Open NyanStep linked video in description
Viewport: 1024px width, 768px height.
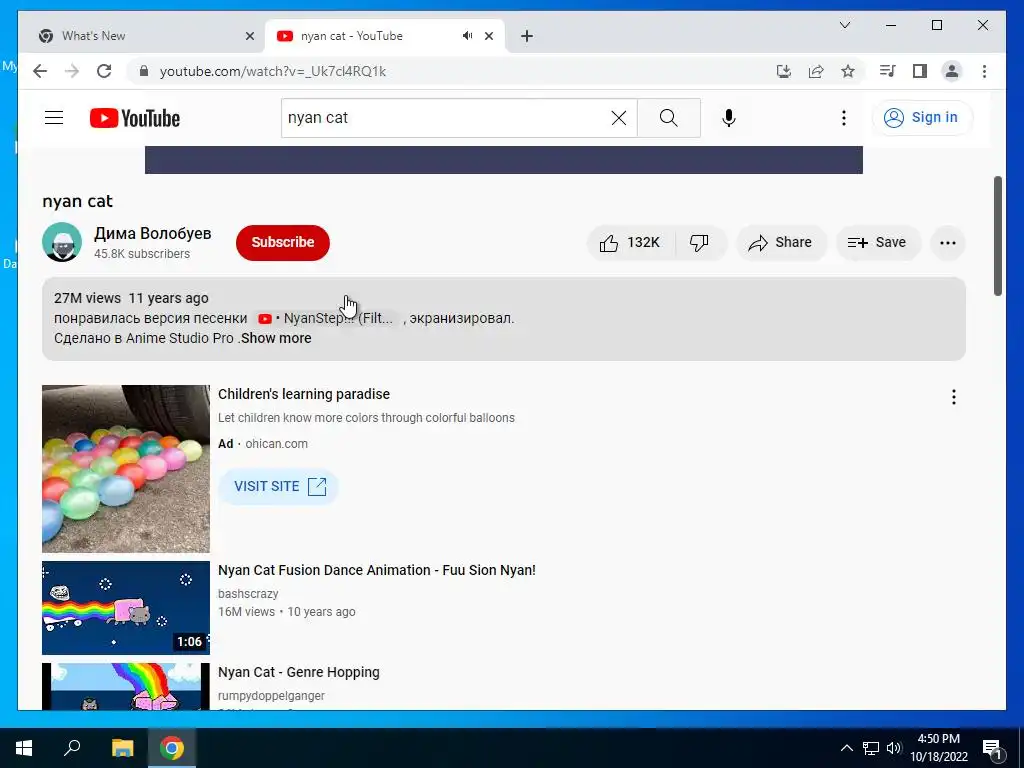pyautogui.click(x=327, y=319)
